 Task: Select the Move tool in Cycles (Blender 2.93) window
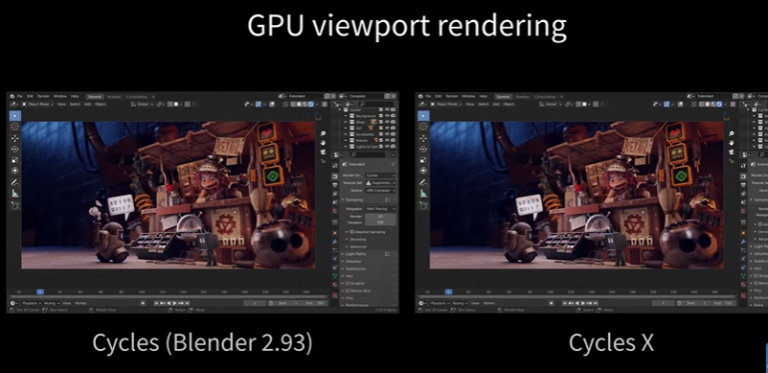(15, 139)
